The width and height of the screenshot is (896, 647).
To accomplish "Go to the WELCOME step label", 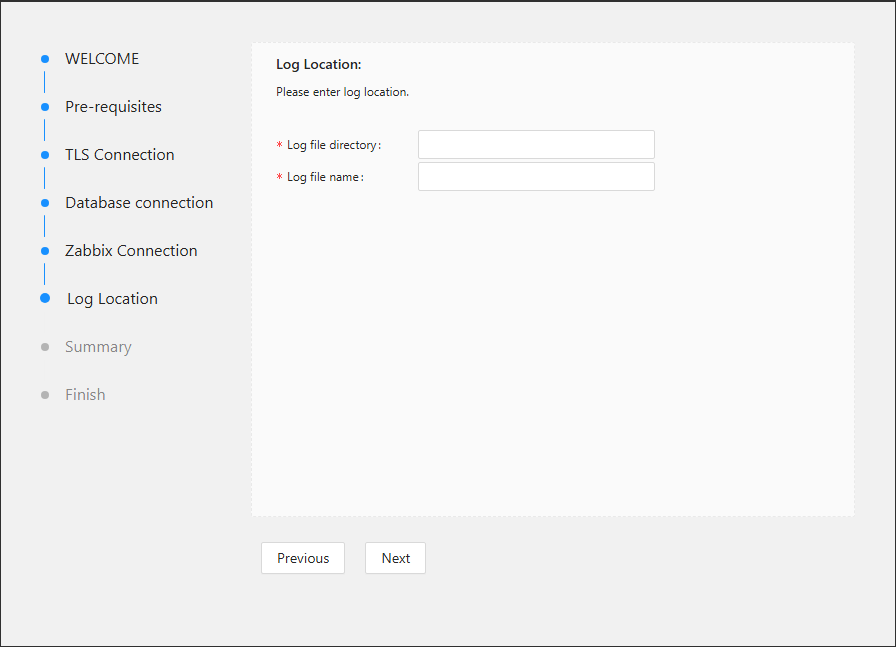I will [x=102, y=59].
